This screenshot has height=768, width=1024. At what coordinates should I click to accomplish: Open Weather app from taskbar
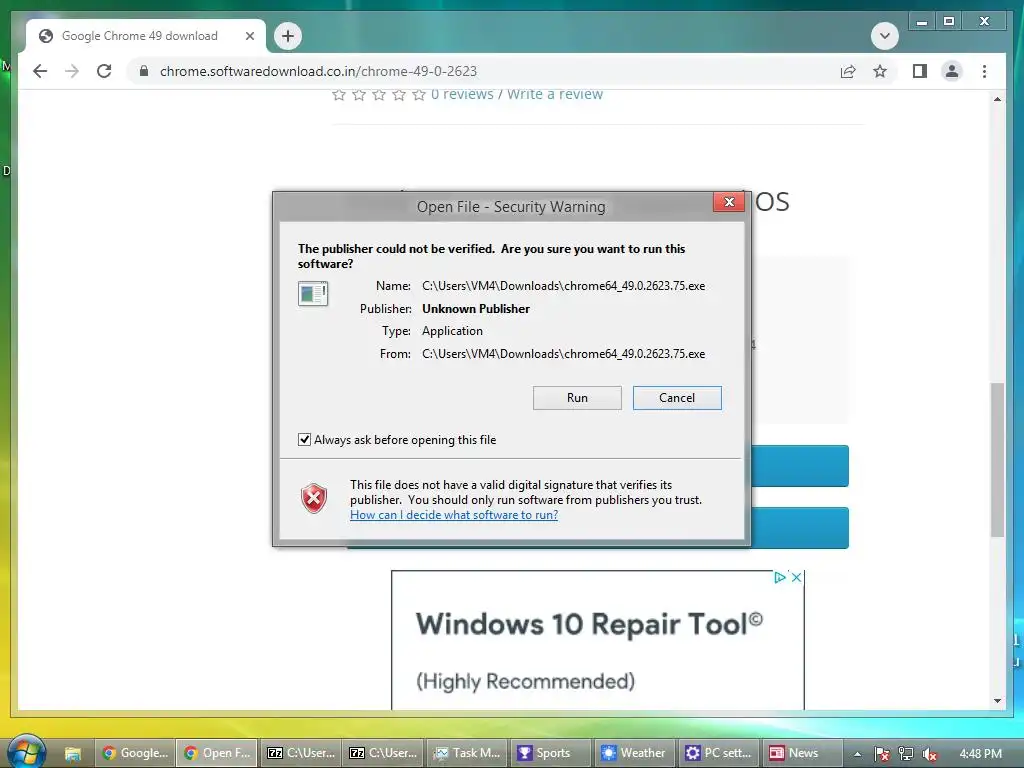[x=633, y=753]
